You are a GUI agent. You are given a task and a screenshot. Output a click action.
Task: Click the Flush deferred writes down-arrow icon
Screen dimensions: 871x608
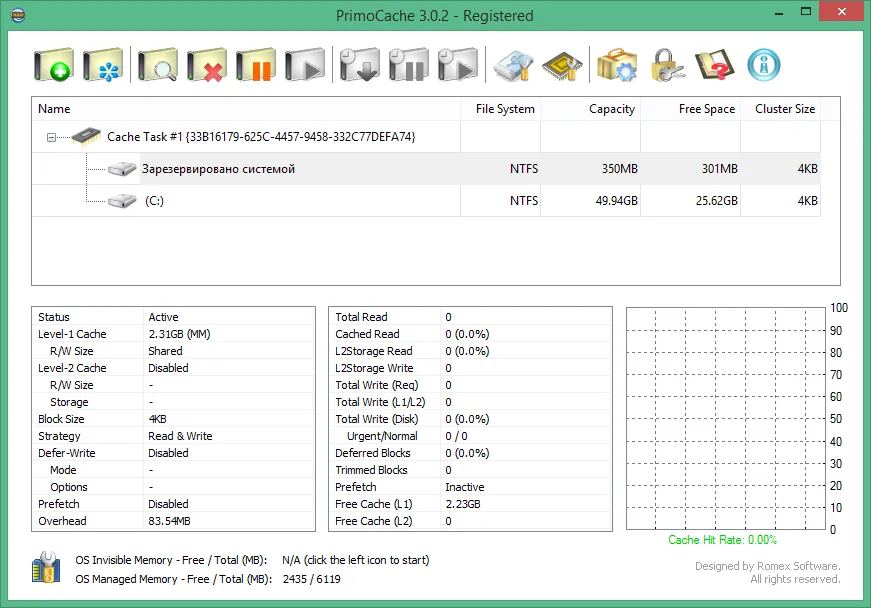click(x=360, y=65)
